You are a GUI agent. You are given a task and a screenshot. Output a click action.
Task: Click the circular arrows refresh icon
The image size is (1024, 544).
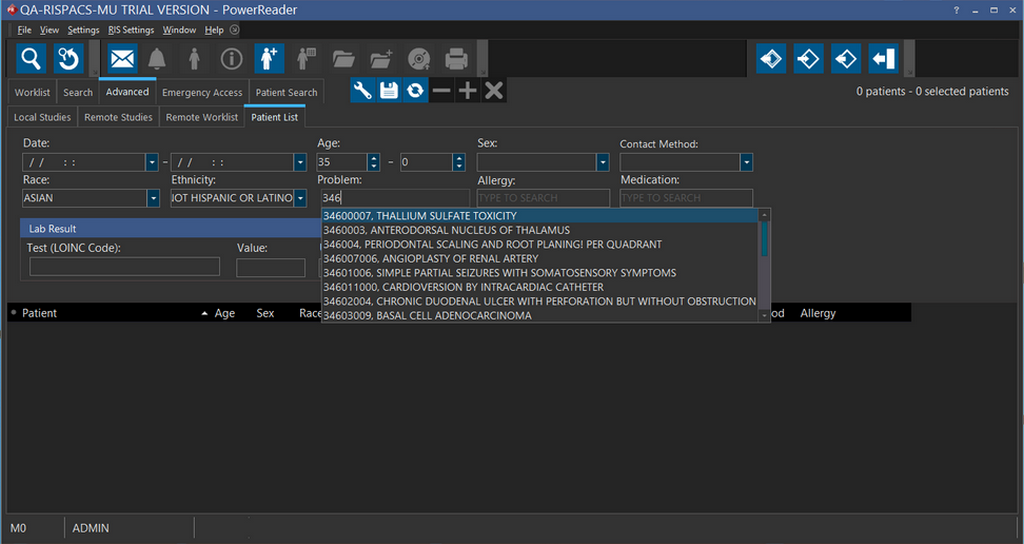(x=414, y=91)
